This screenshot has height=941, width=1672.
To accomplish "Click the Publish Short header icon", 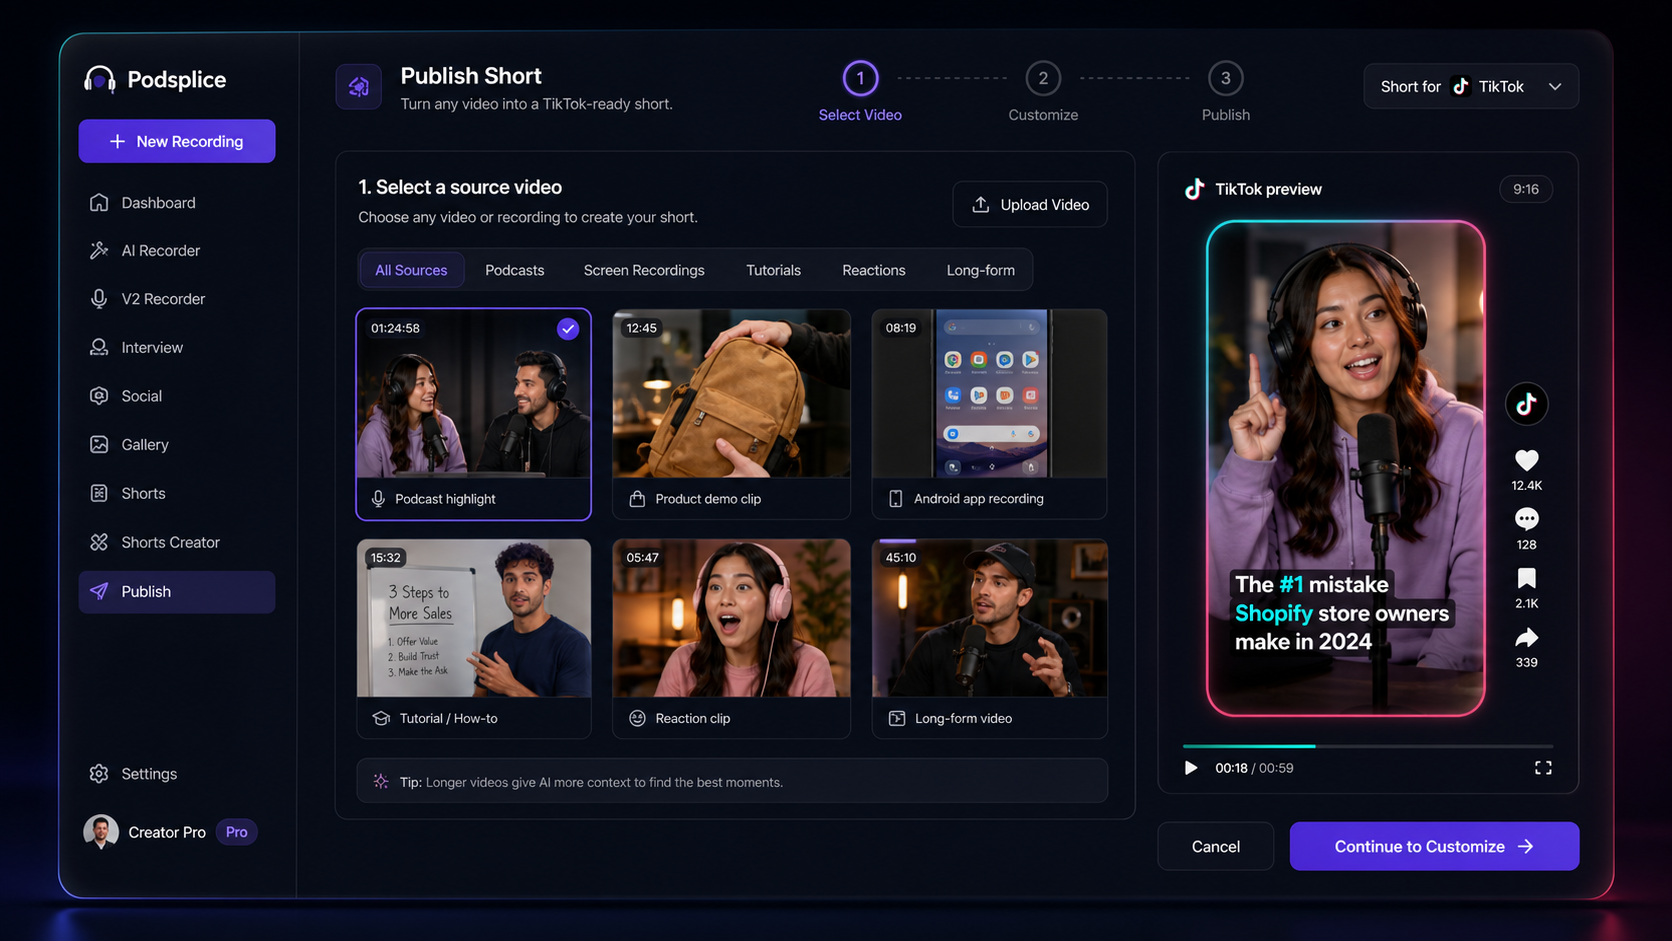I will point(359,87).
